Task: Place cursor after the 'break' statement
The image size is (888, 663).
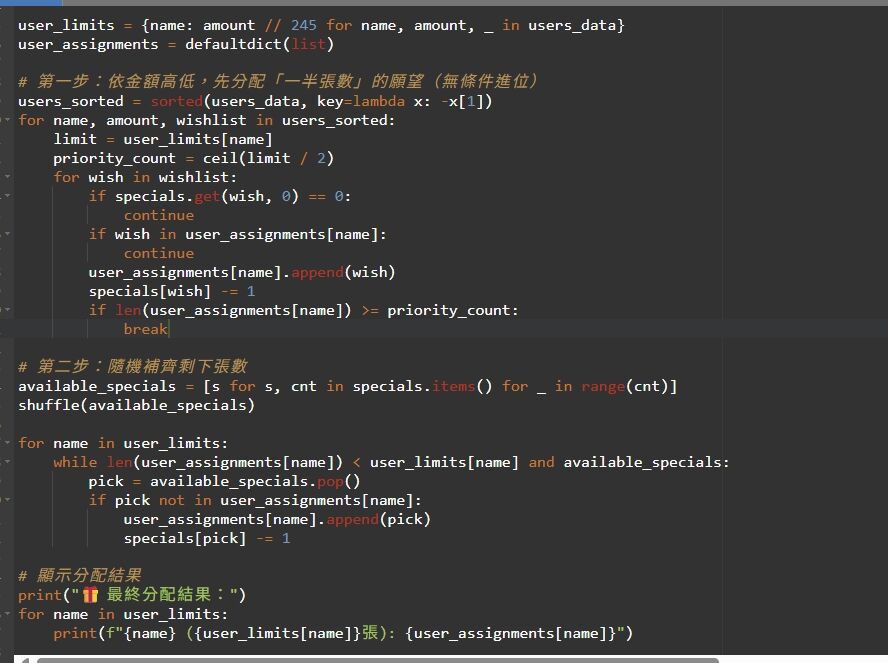Action: 168,330
